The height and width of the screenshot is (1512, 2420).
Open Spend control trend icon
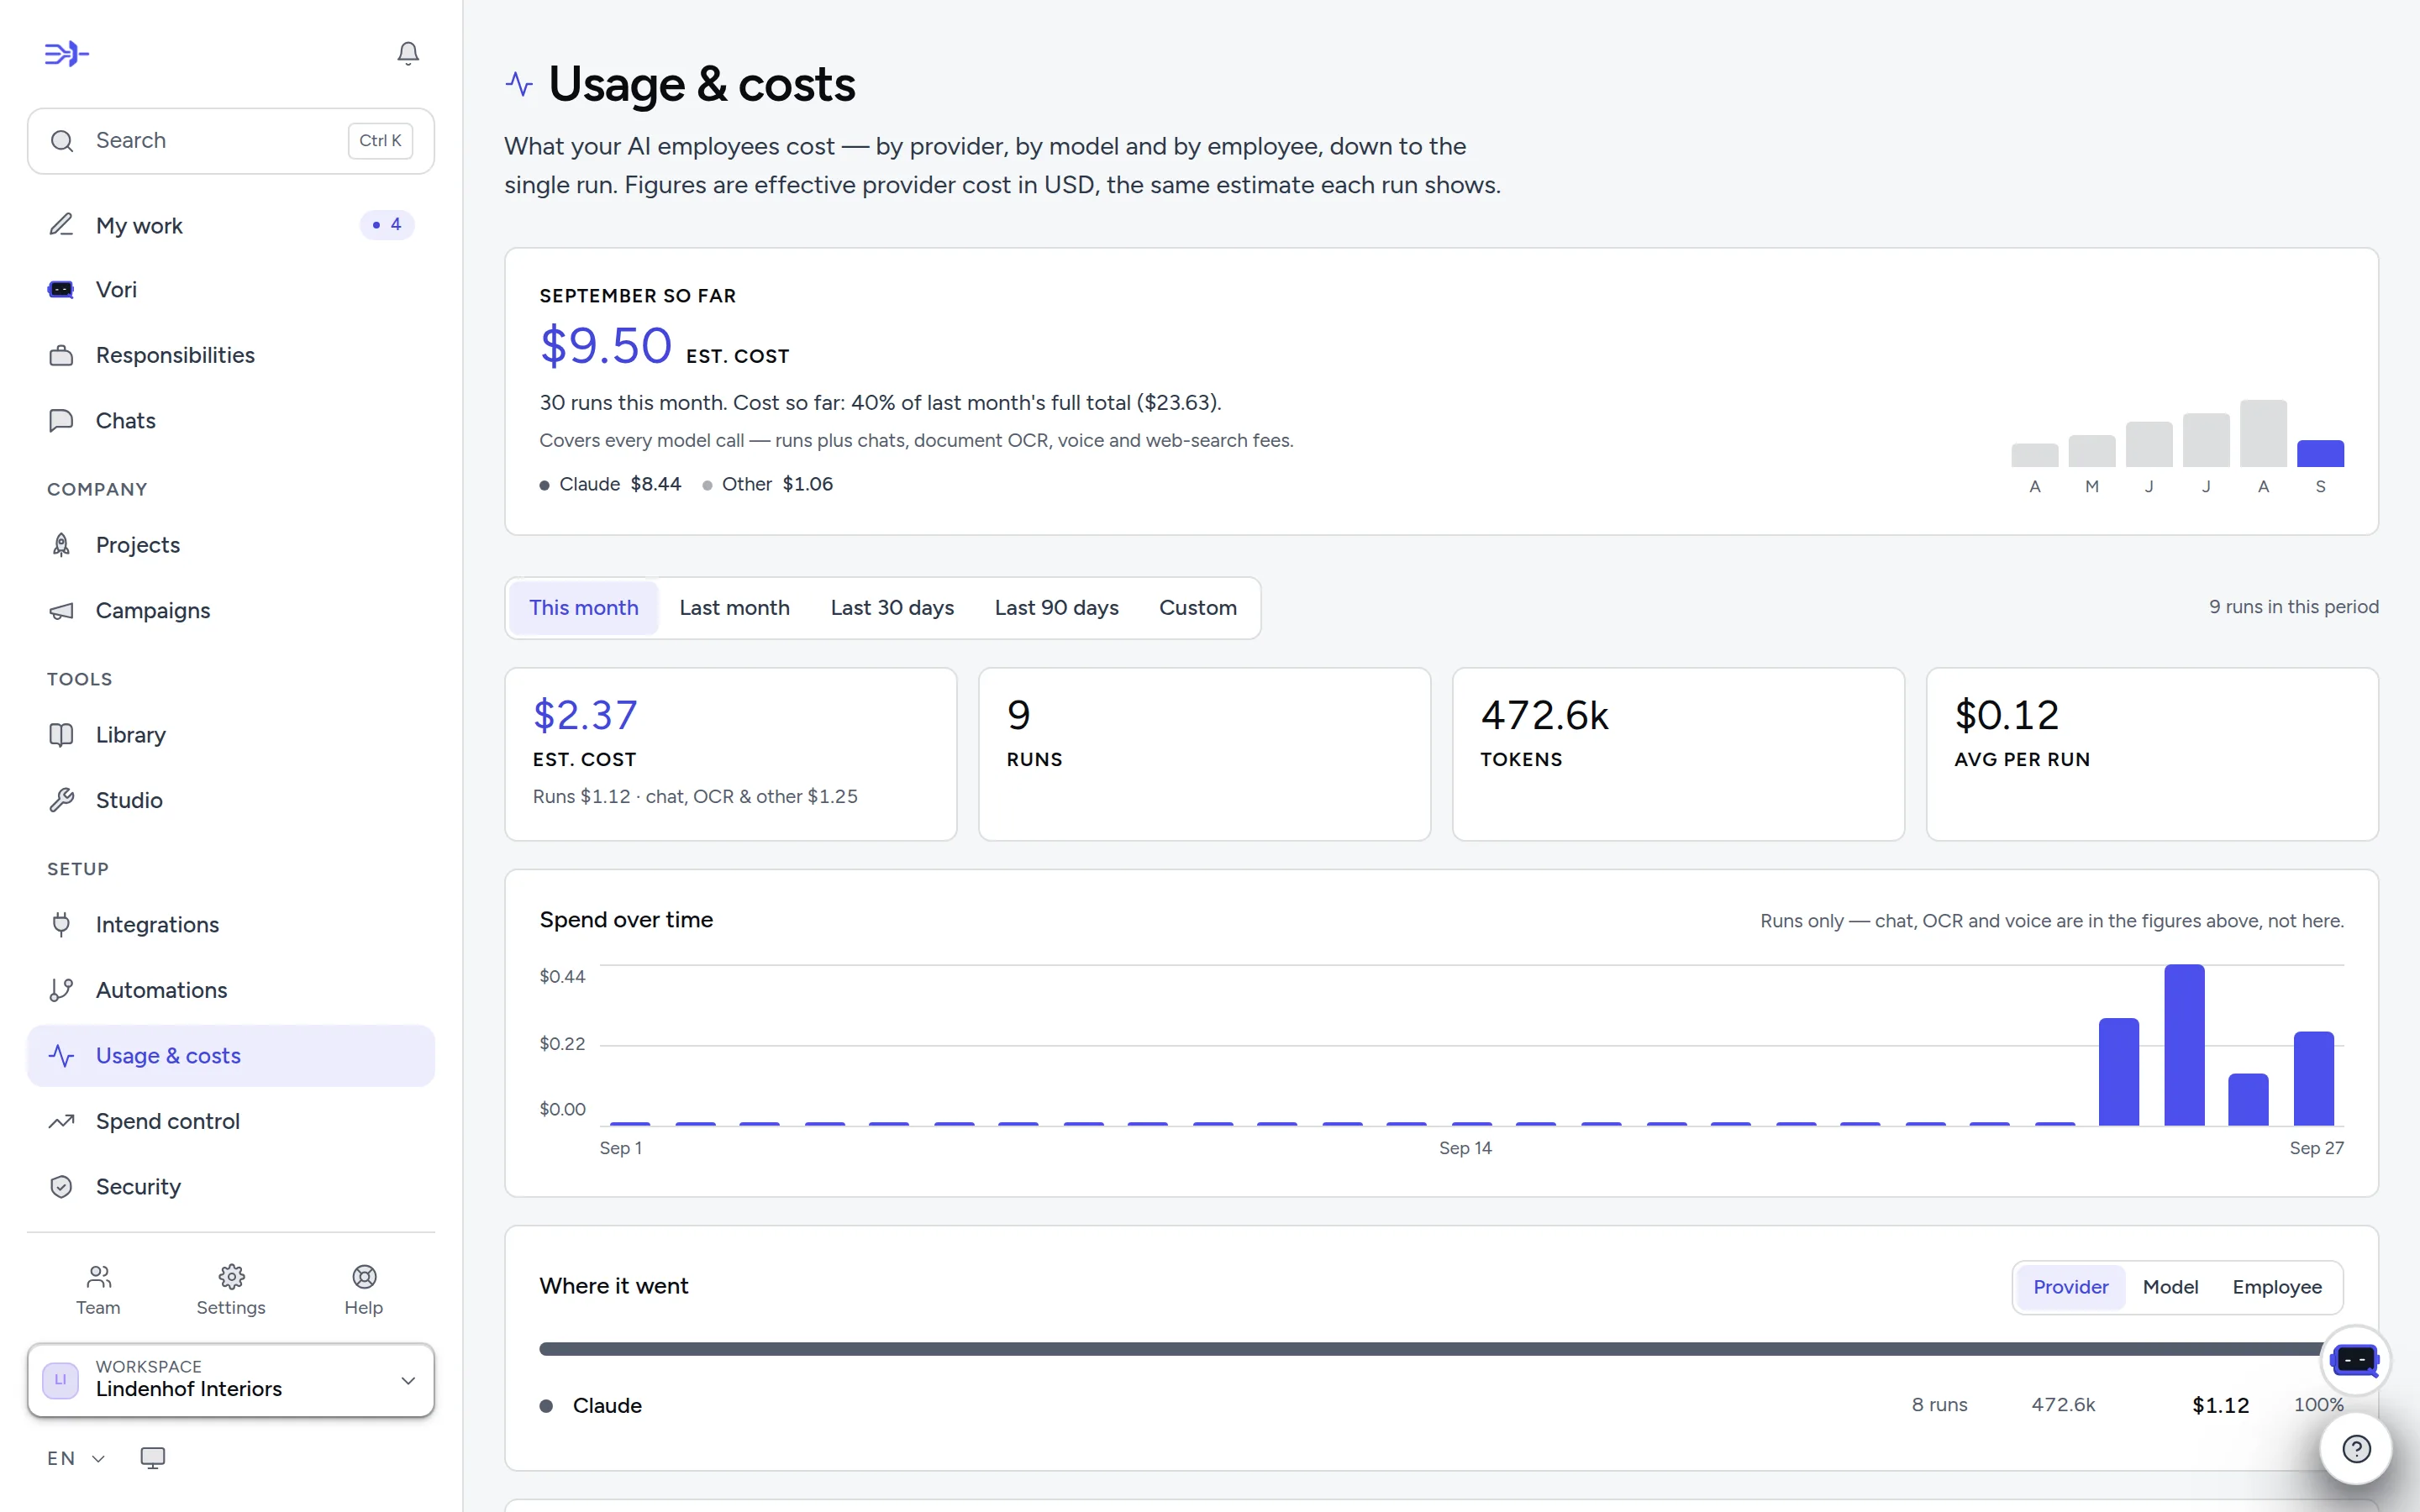click(61, 1121)
